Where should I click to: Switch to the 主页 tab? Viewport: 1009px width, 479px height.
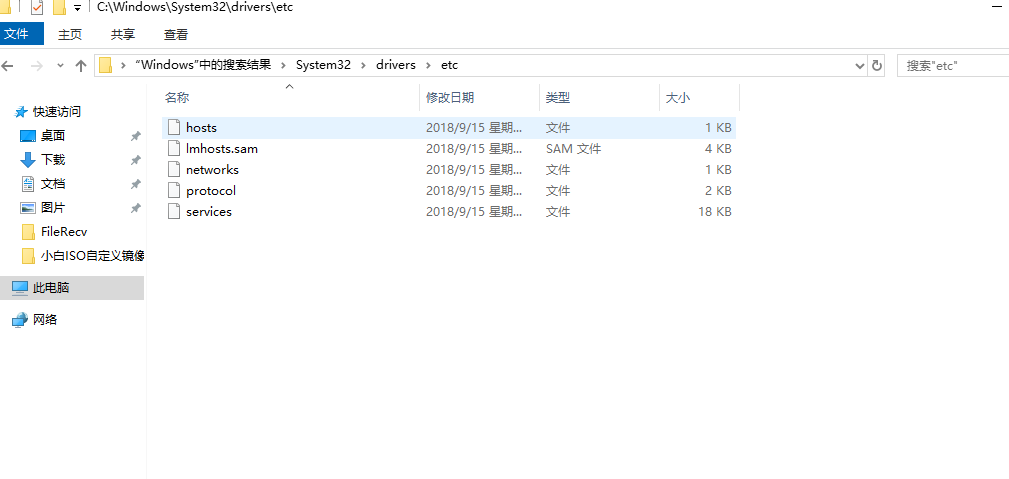(x=69, y=34)
